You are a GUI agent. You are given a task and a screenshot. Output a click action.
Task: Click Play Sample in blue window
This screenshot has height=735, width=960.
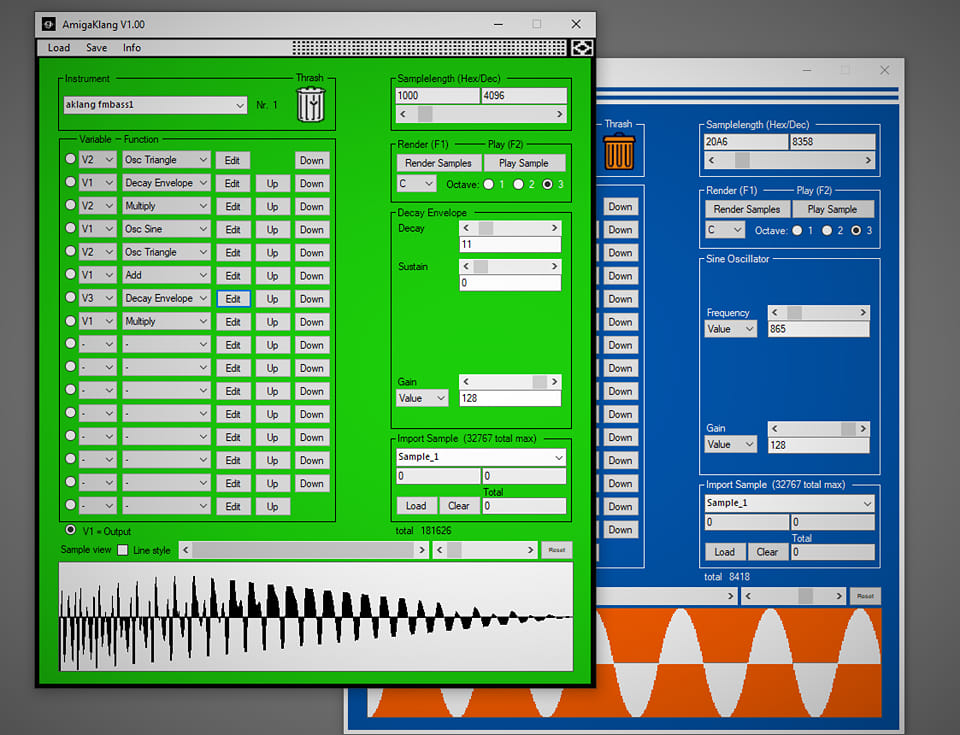832,209
